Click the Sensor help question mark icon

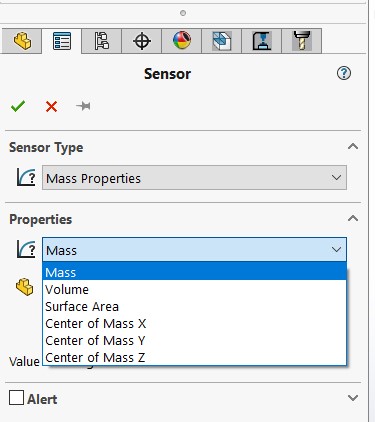[x=344, y=73]
